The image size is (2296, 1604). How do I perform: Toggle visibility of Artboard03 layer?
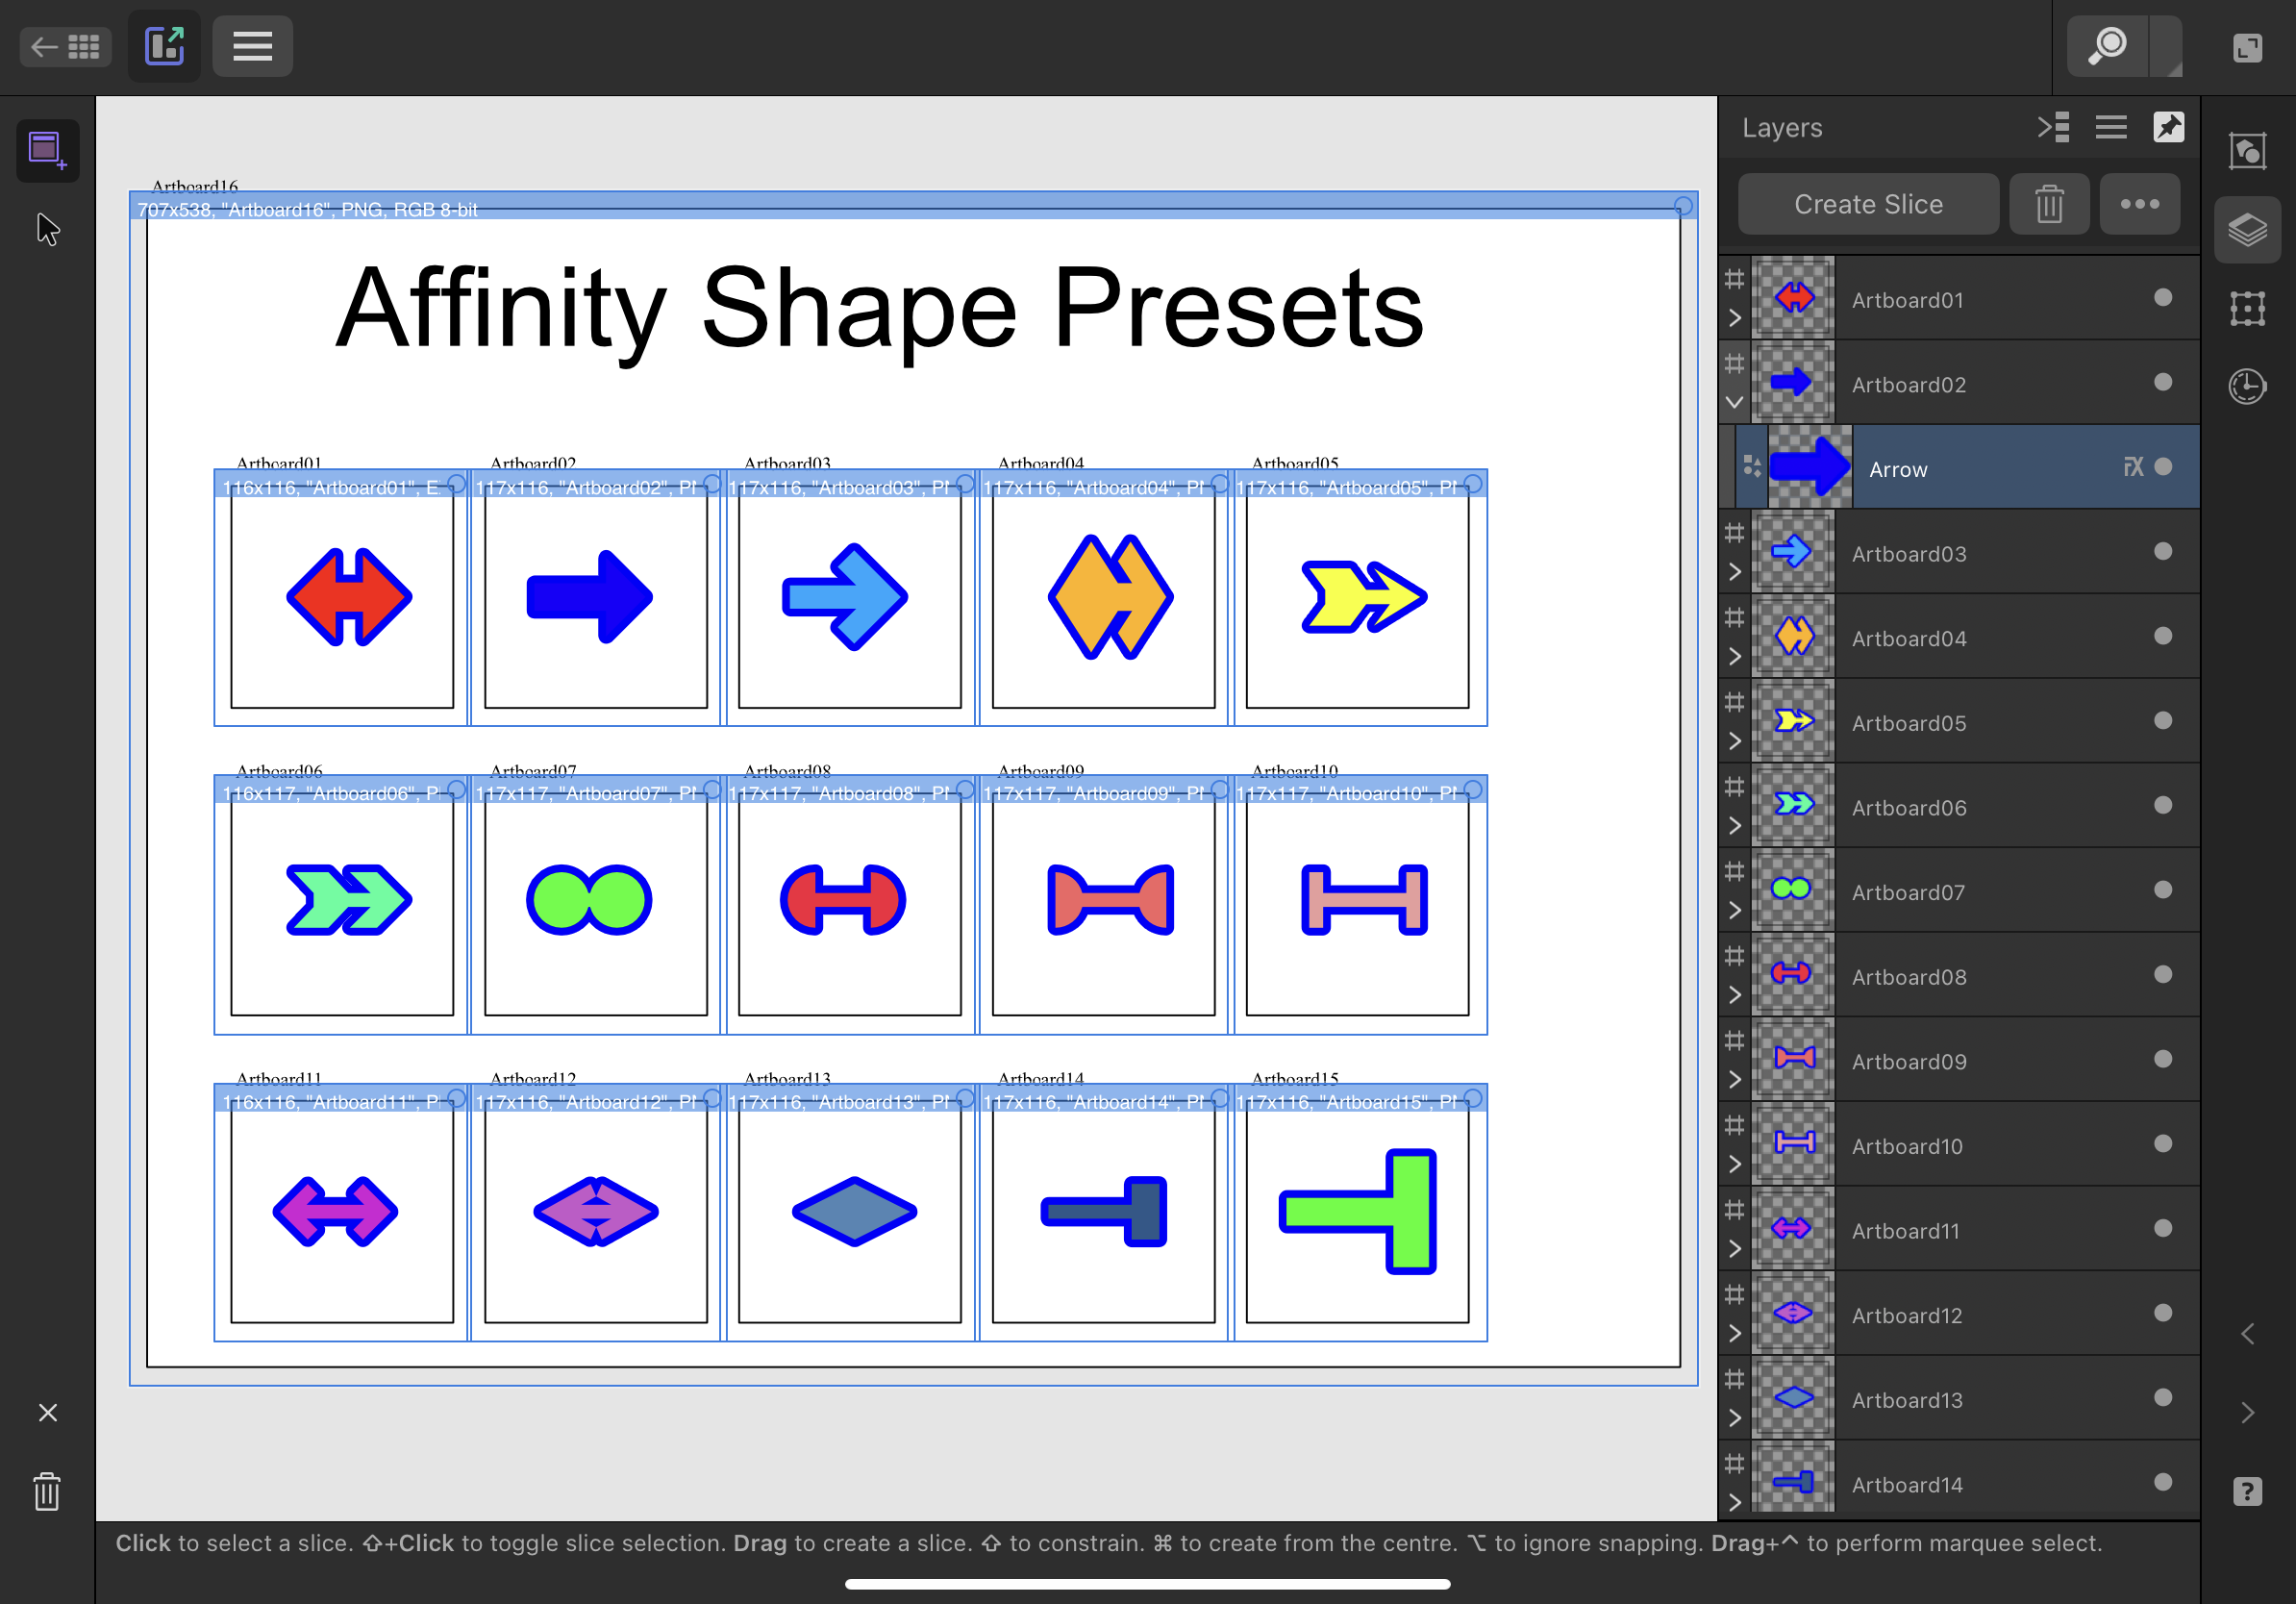[2162, 551]
